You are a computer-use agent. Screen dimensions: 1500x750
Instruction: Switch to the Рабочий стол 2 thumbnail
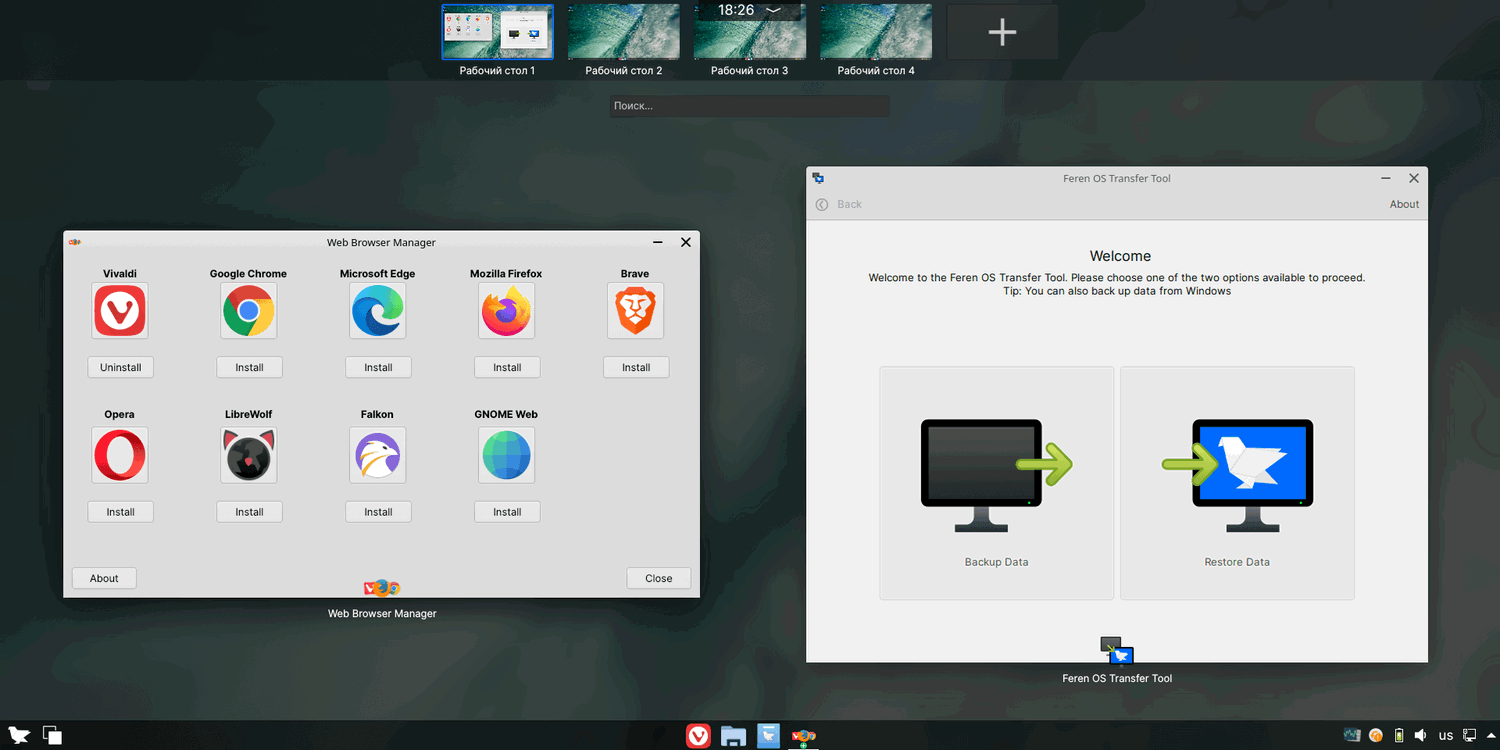tap(623, 32)
